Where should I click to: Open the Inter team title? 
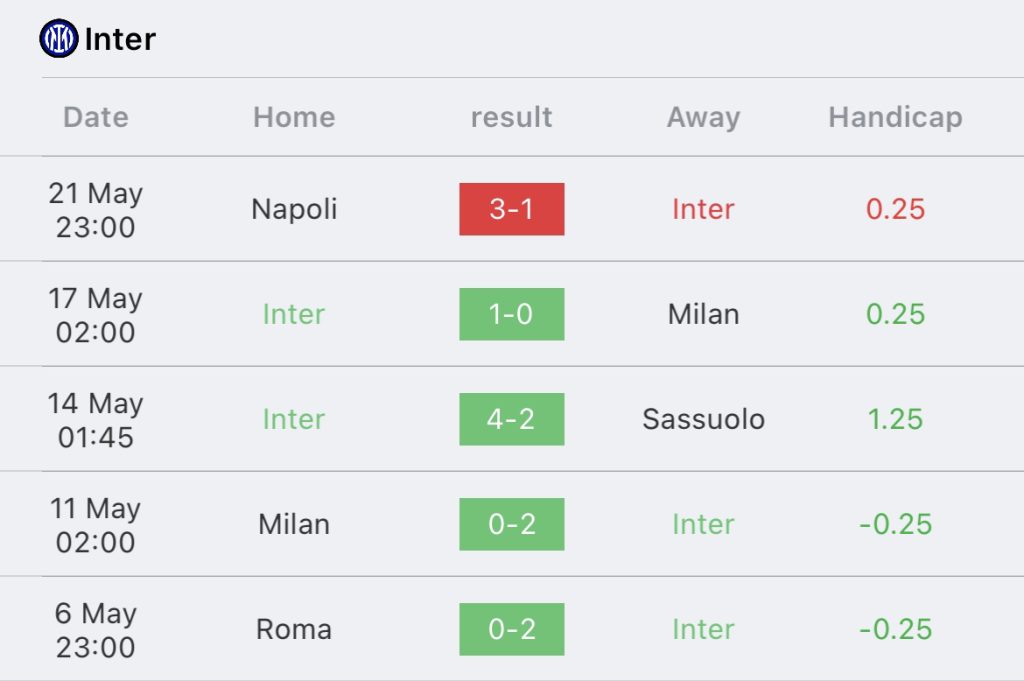tap(120, 39)
